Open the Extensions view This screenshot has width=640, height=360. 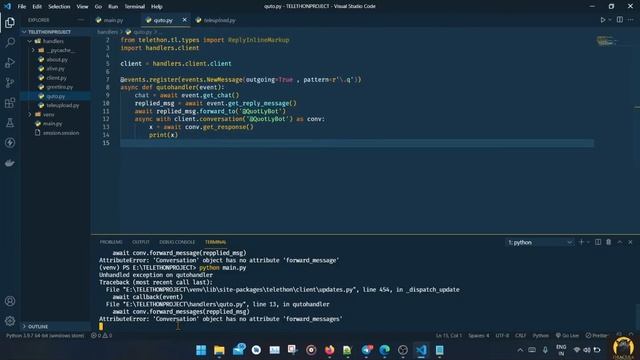(x=10, y=102)
